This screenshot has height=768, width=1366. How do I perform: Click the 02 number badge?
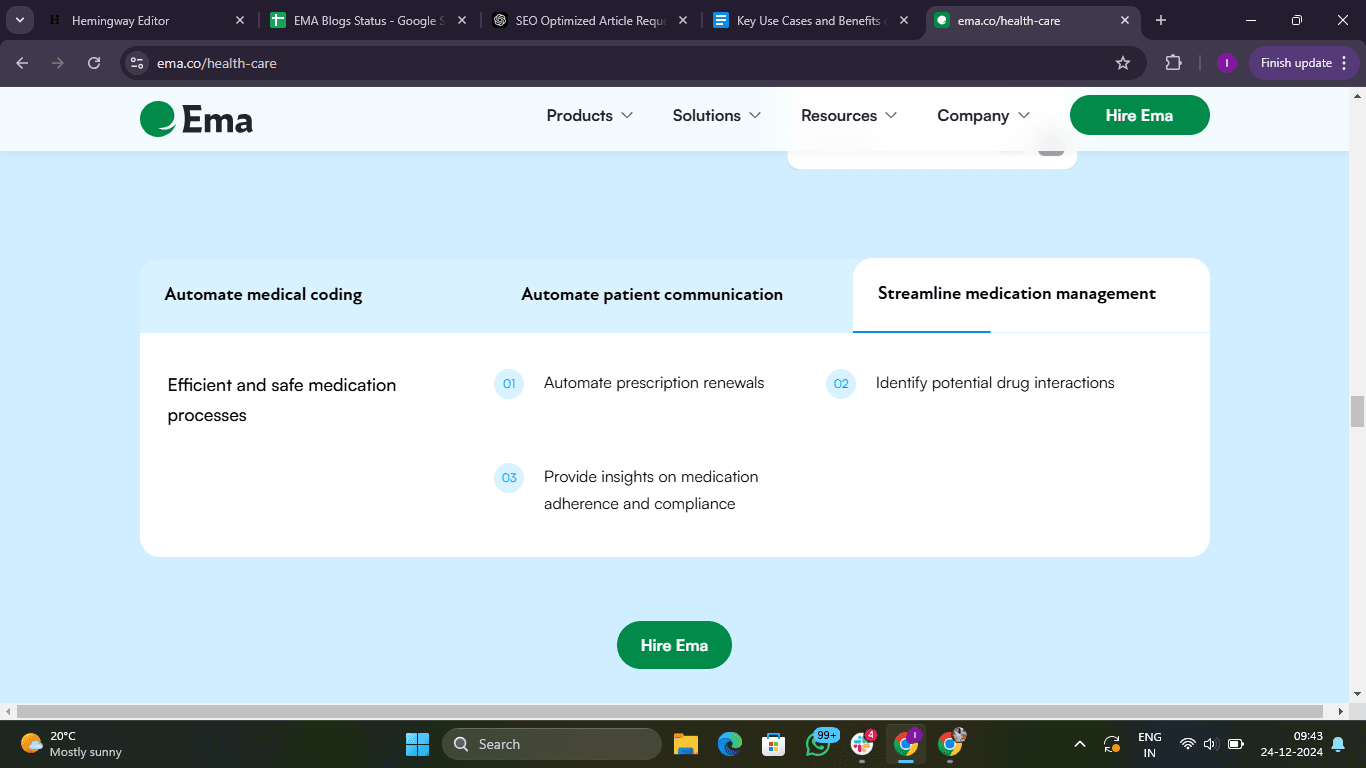[841, 384]
